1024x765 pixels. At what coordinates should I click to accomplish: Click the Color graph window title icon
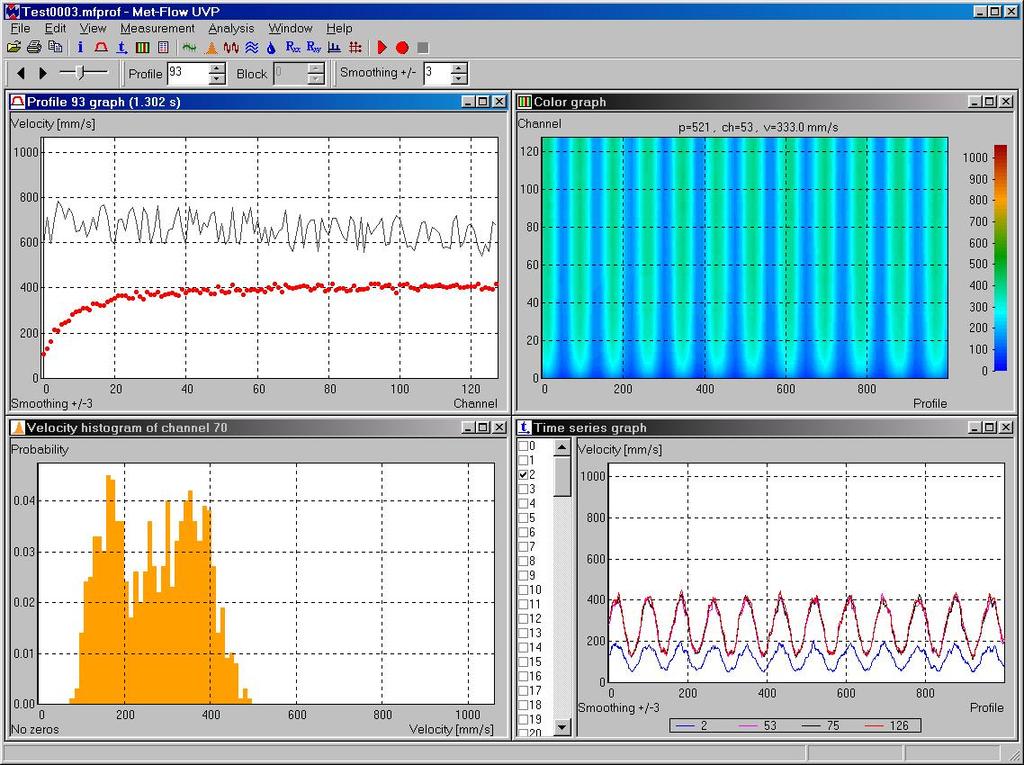pos(524,102)
